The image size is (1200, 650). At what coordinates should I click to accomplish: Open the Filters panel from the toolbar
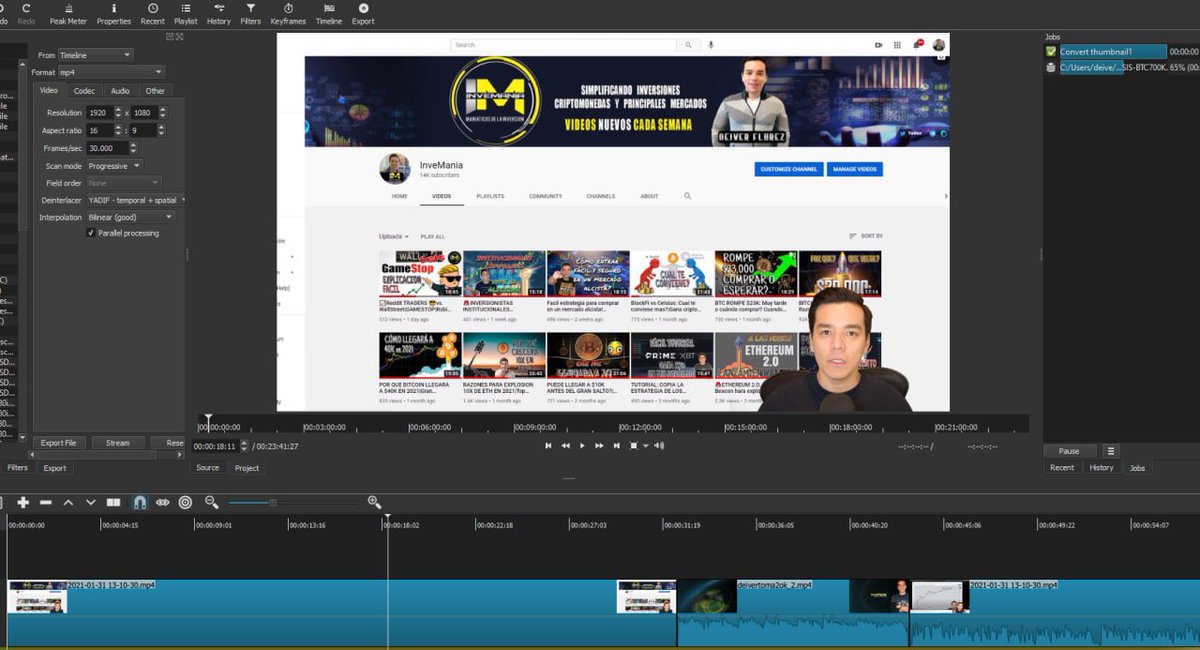(x=251, y=13)
